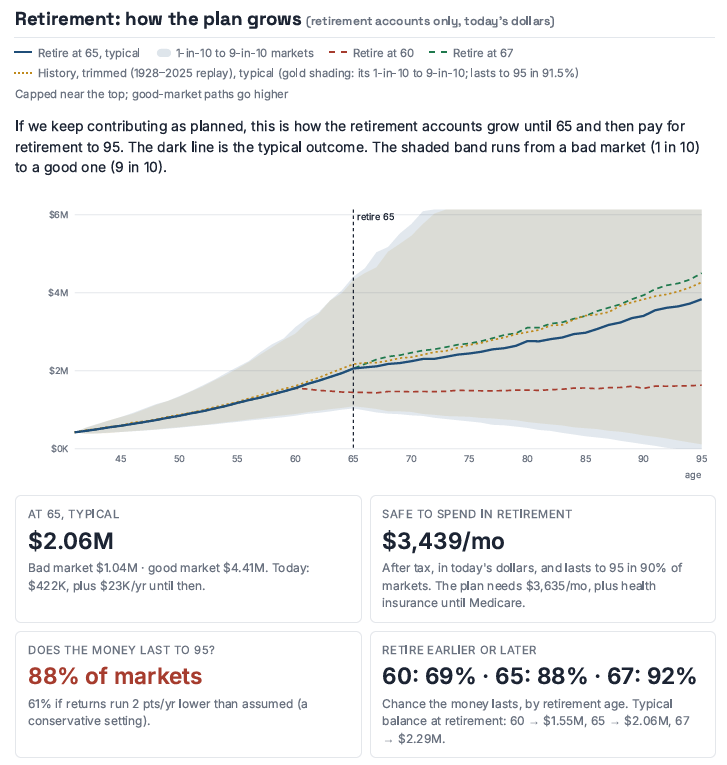Click the 'Capped near the top' note text
The width and height of the screenshot is (727, 765).
(151, 94)
